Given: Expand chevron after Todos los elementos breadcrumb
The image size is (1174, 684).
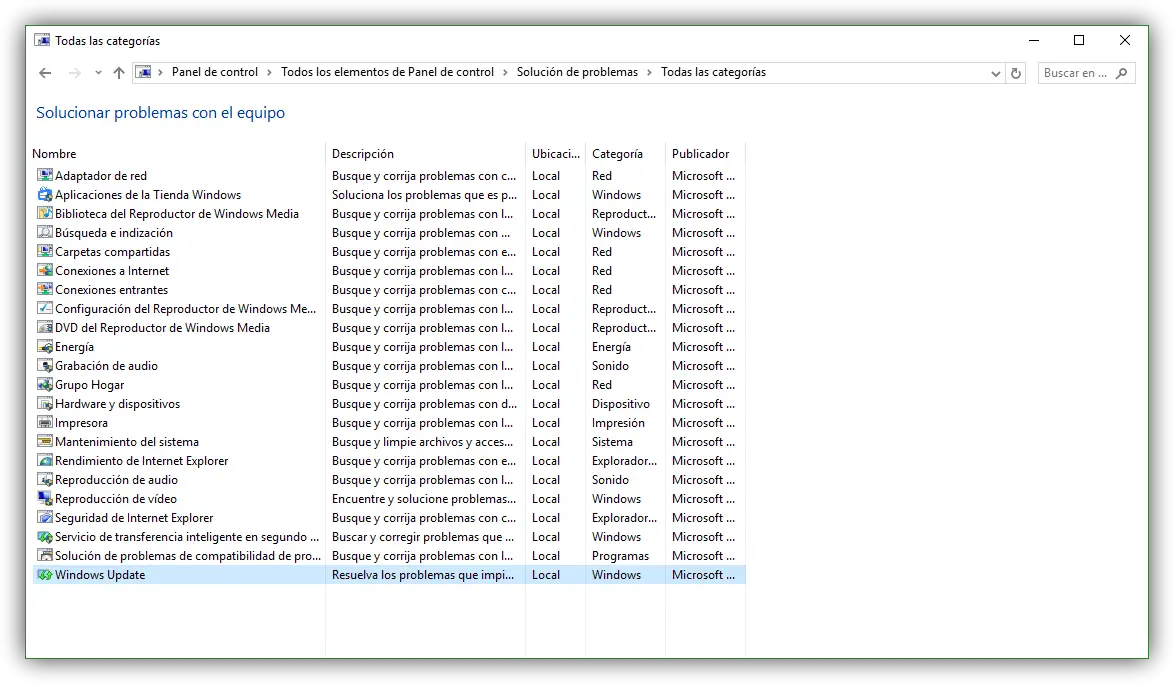Looking at the screenshot, I should coord(505,73).
